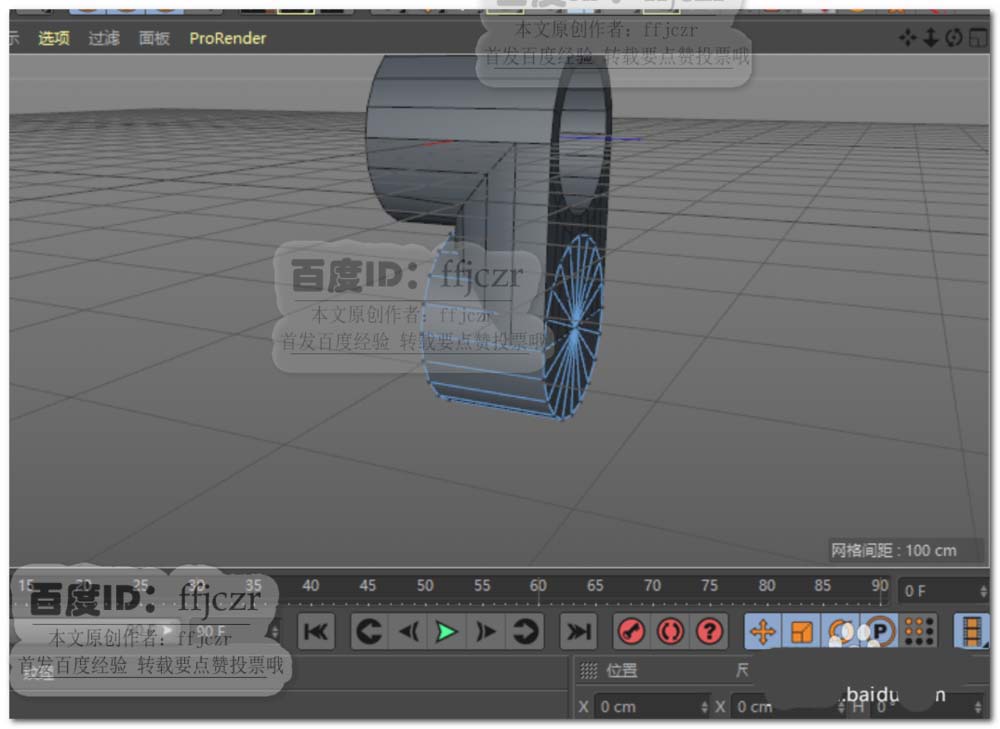Click the current frame field showing 0 F
The image size is (1000, 729).
point(938,591)
